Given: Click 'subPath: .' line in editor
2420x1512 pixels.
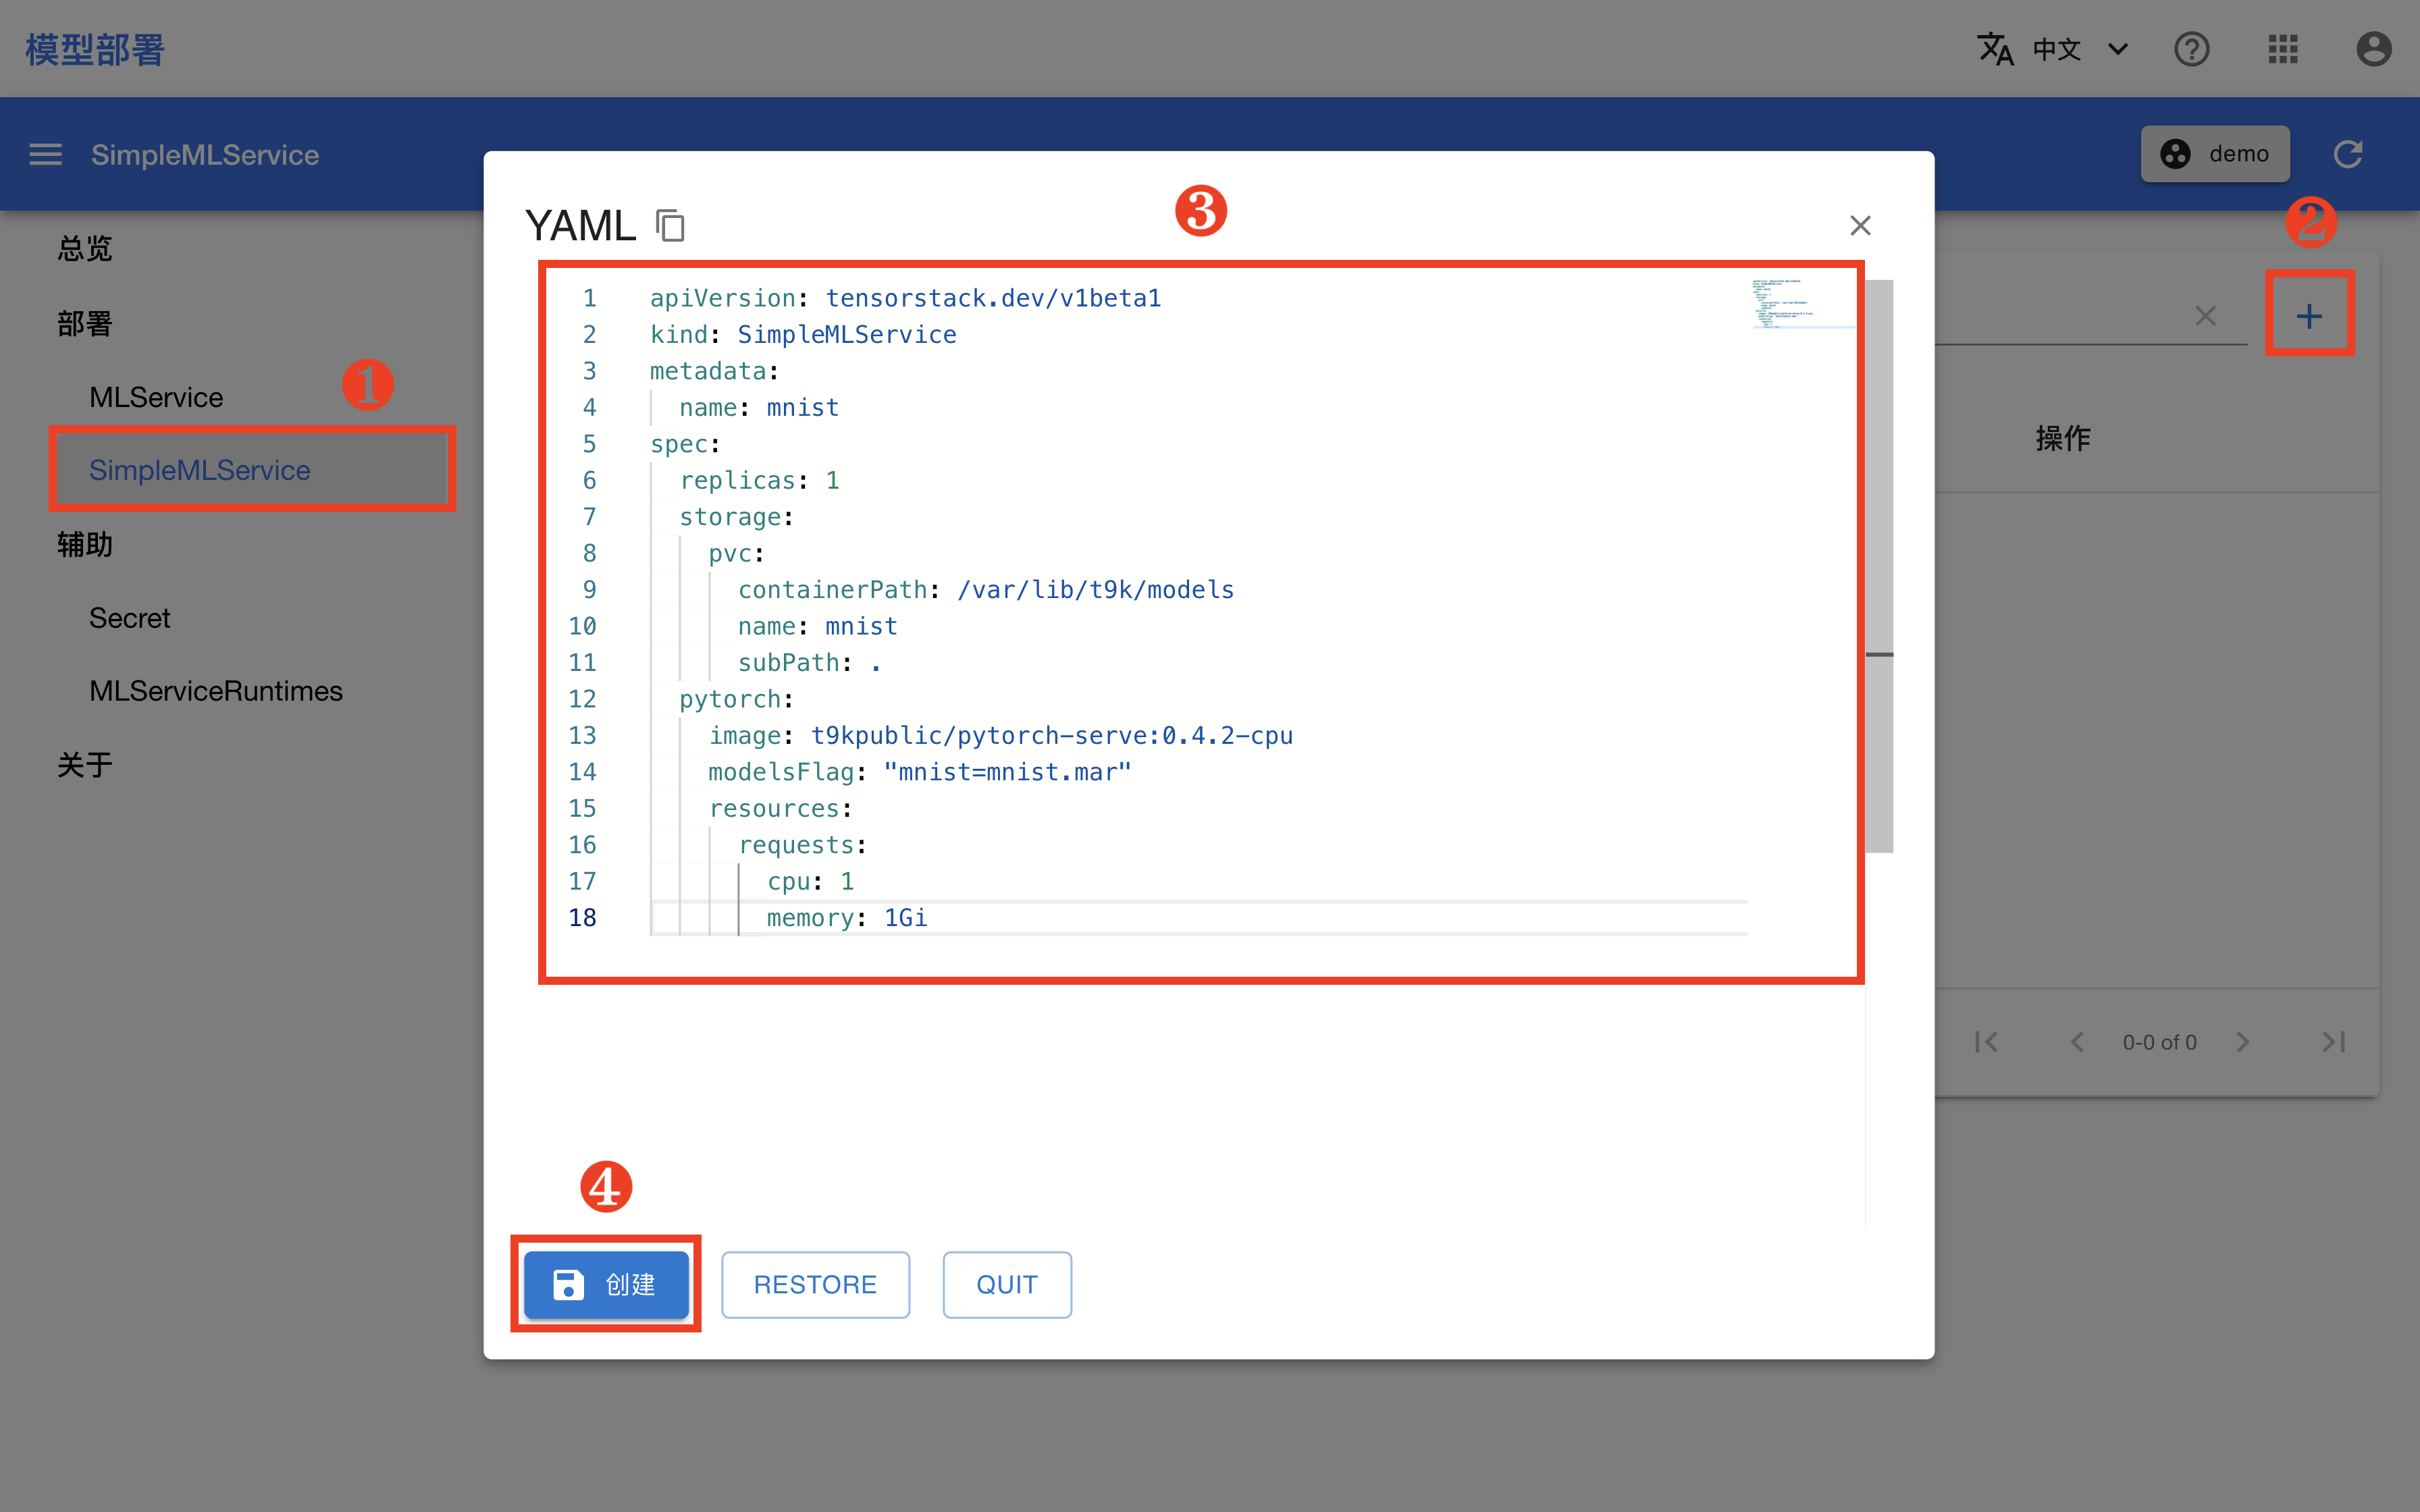Looking at the screenshot, I should [809, 663].
